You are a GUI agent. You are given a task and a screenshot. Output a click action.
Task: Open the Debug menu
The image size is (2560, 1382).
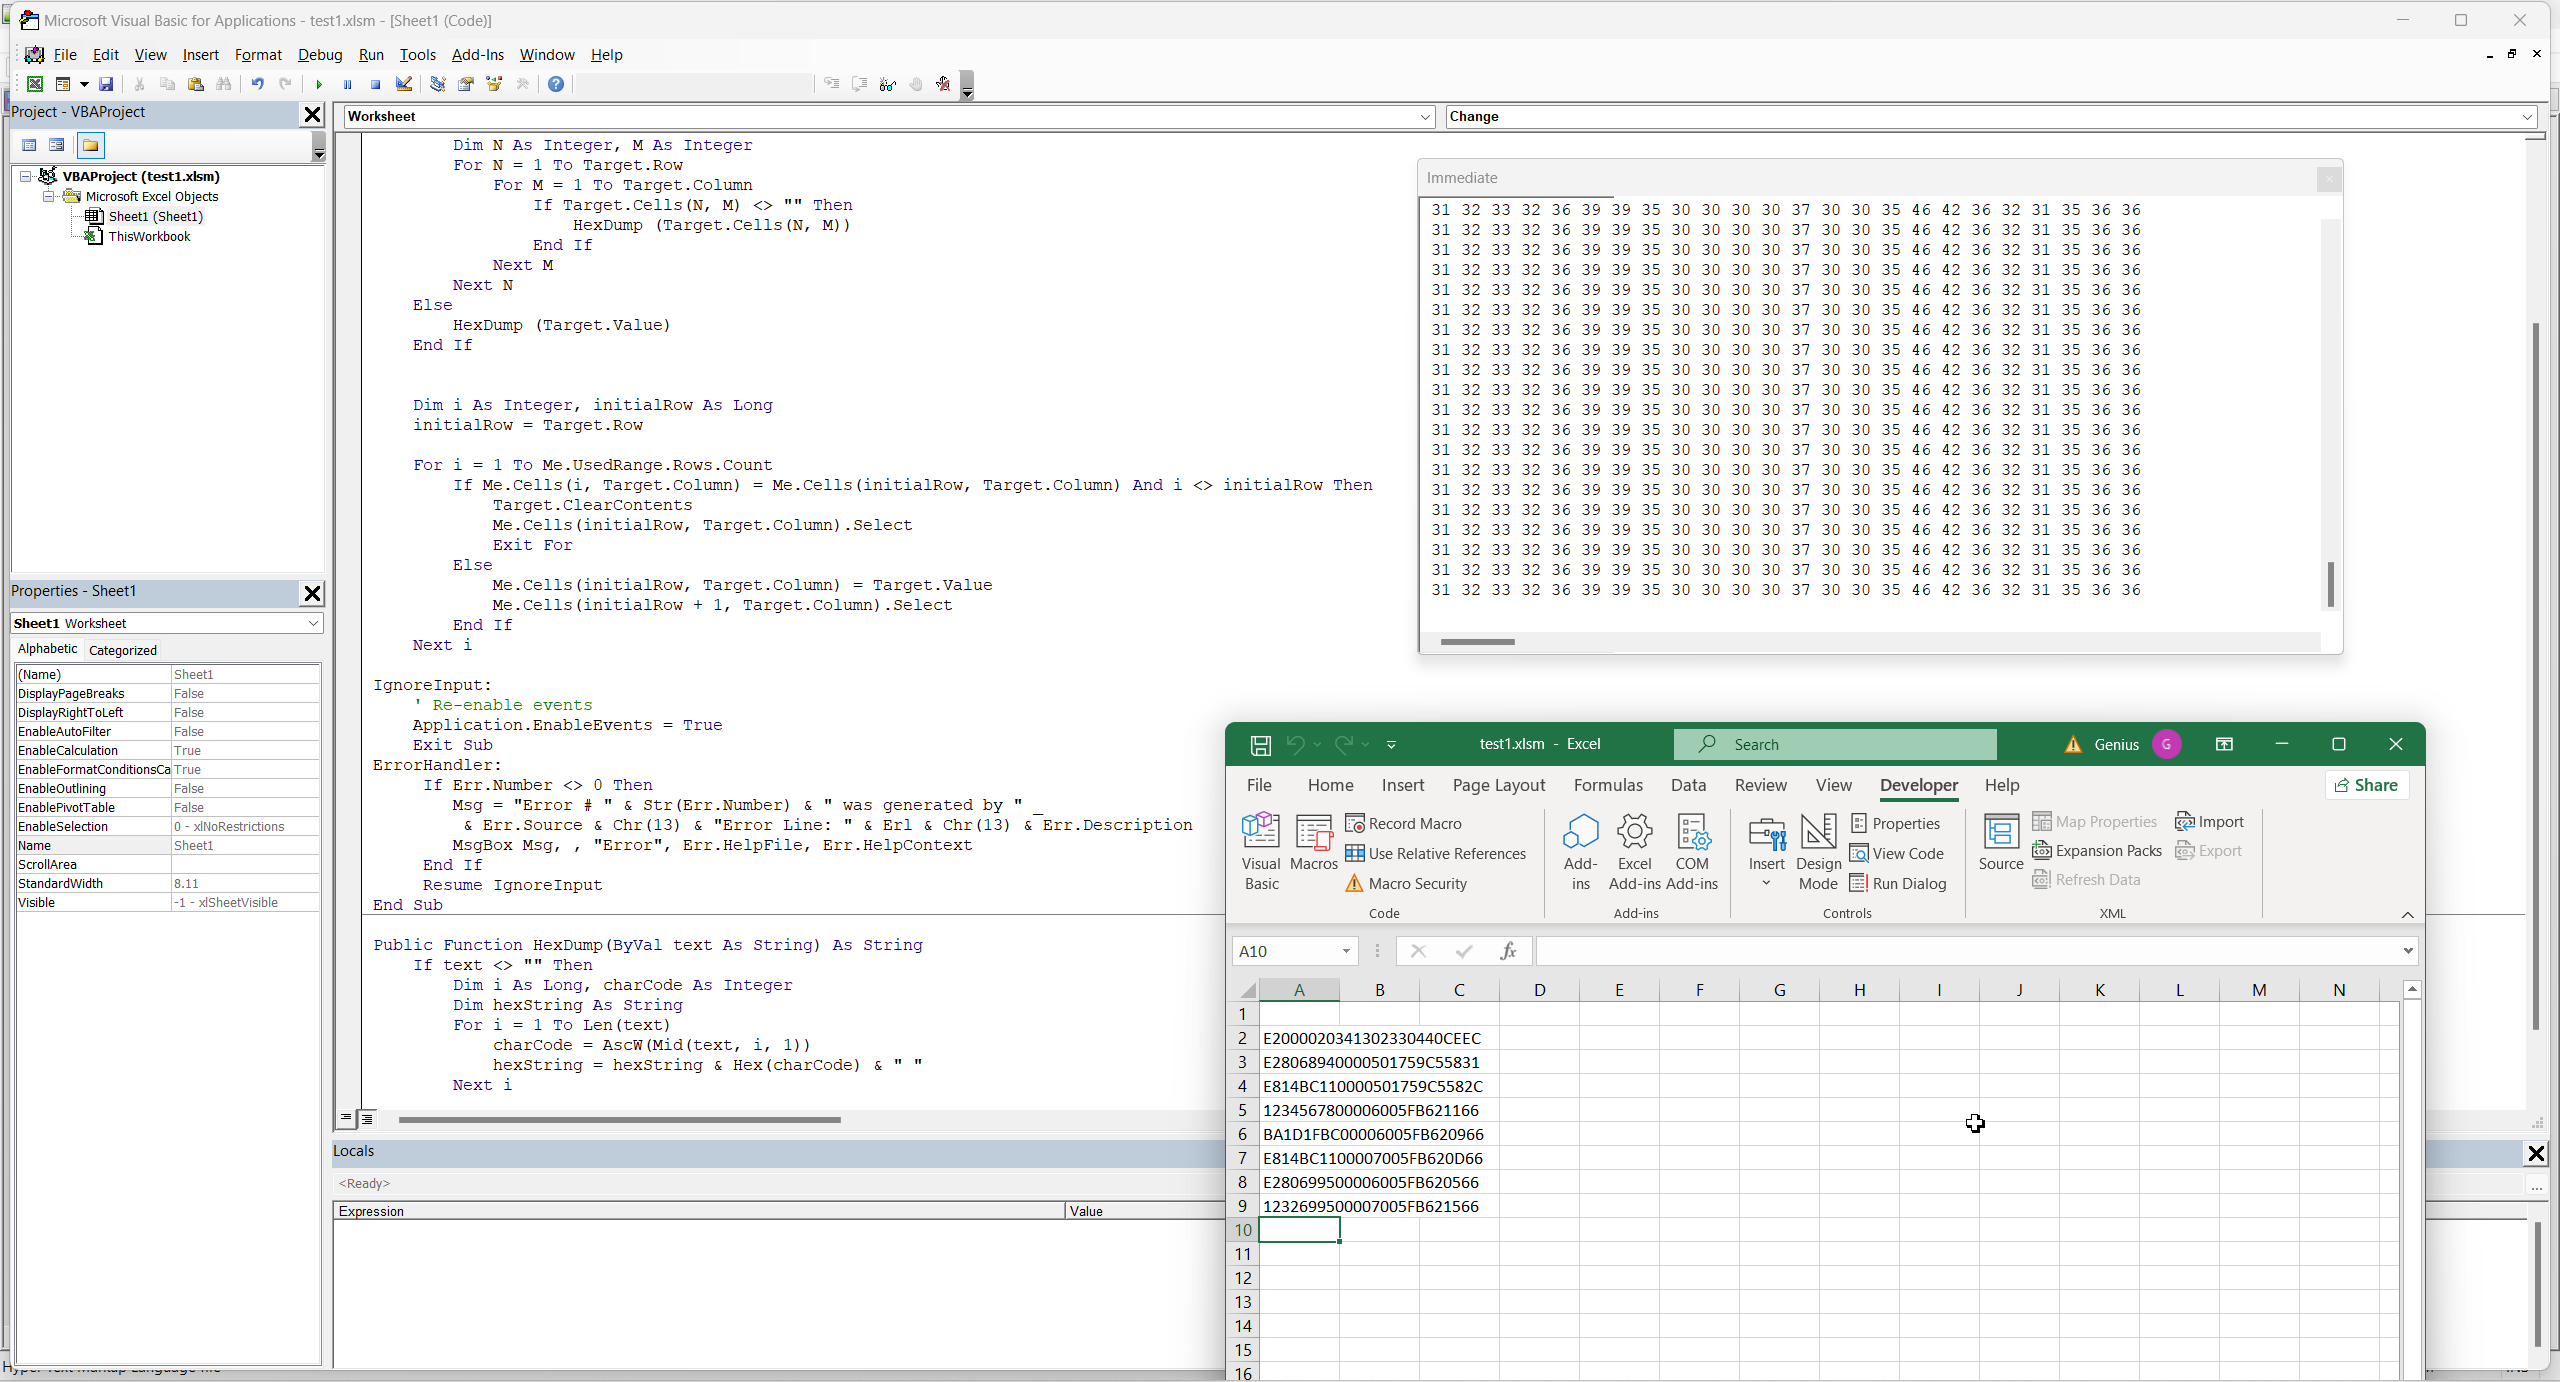tap(319, 55)
